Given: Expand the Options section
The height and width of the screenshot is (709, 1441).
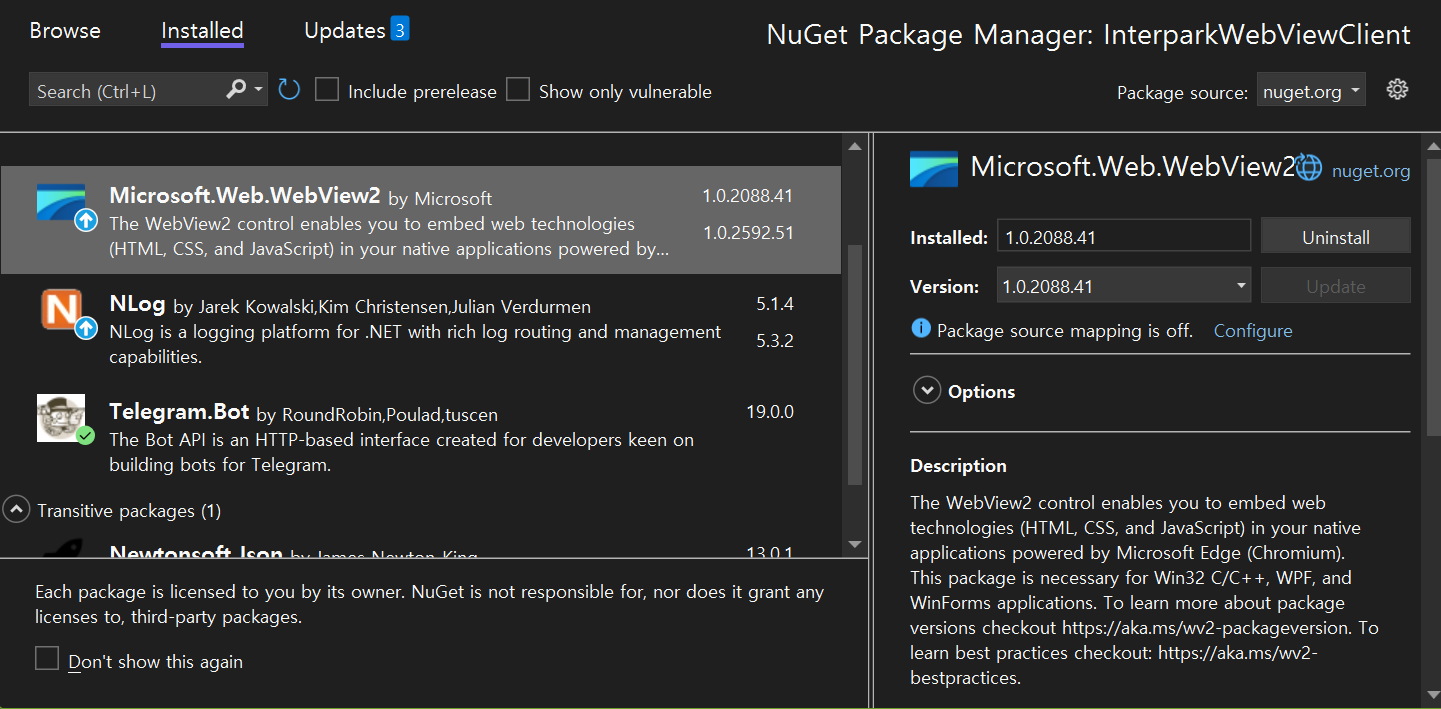Looking at the screenshot, I should (x=927, y=391).
